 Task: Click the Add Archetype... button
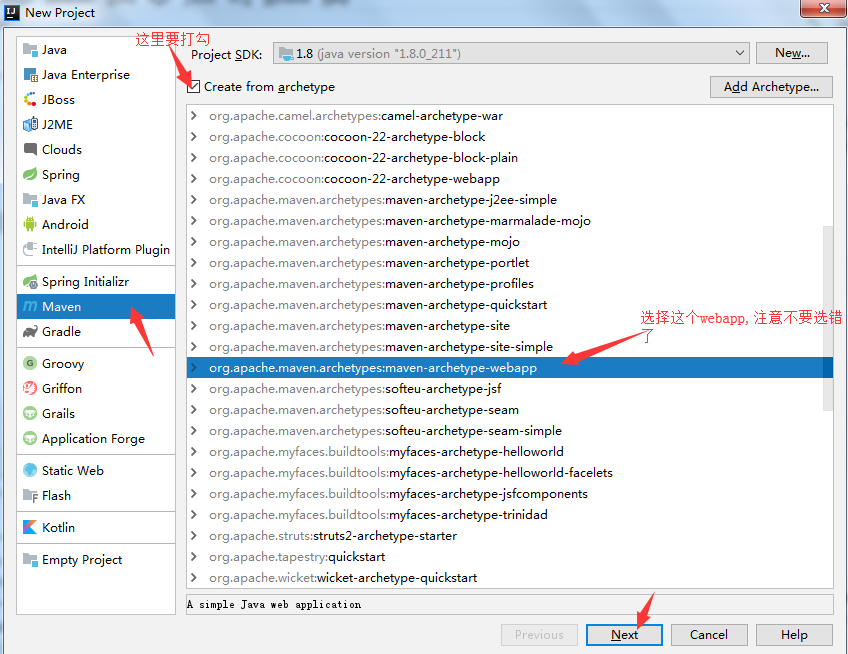[x=771, y=87]
